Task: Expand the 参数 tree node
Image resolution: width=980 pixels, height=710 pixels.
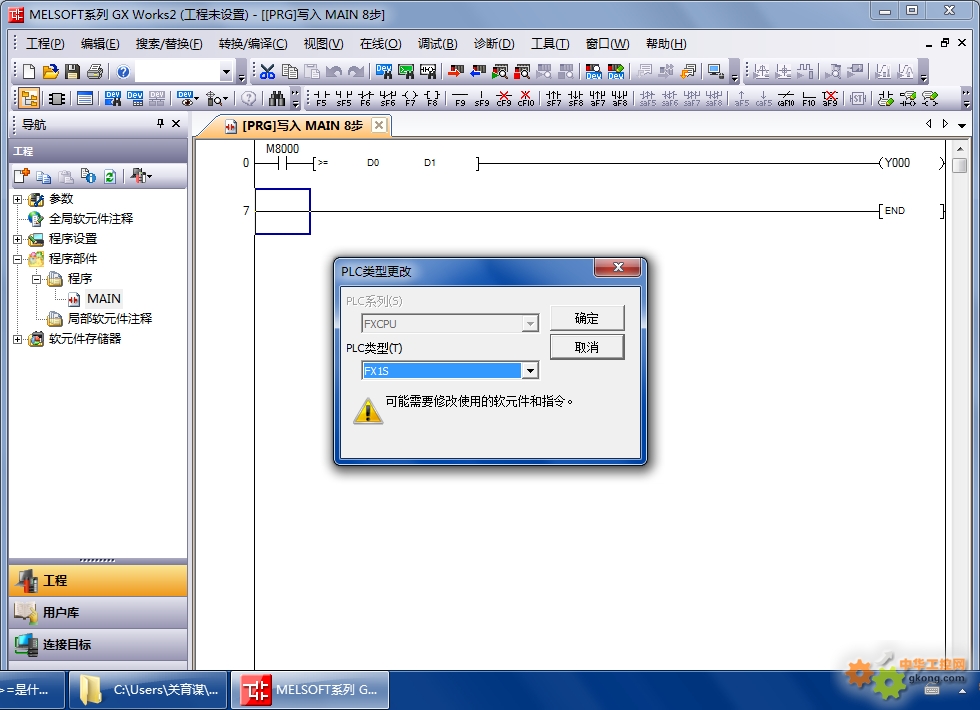Action: 18,199
